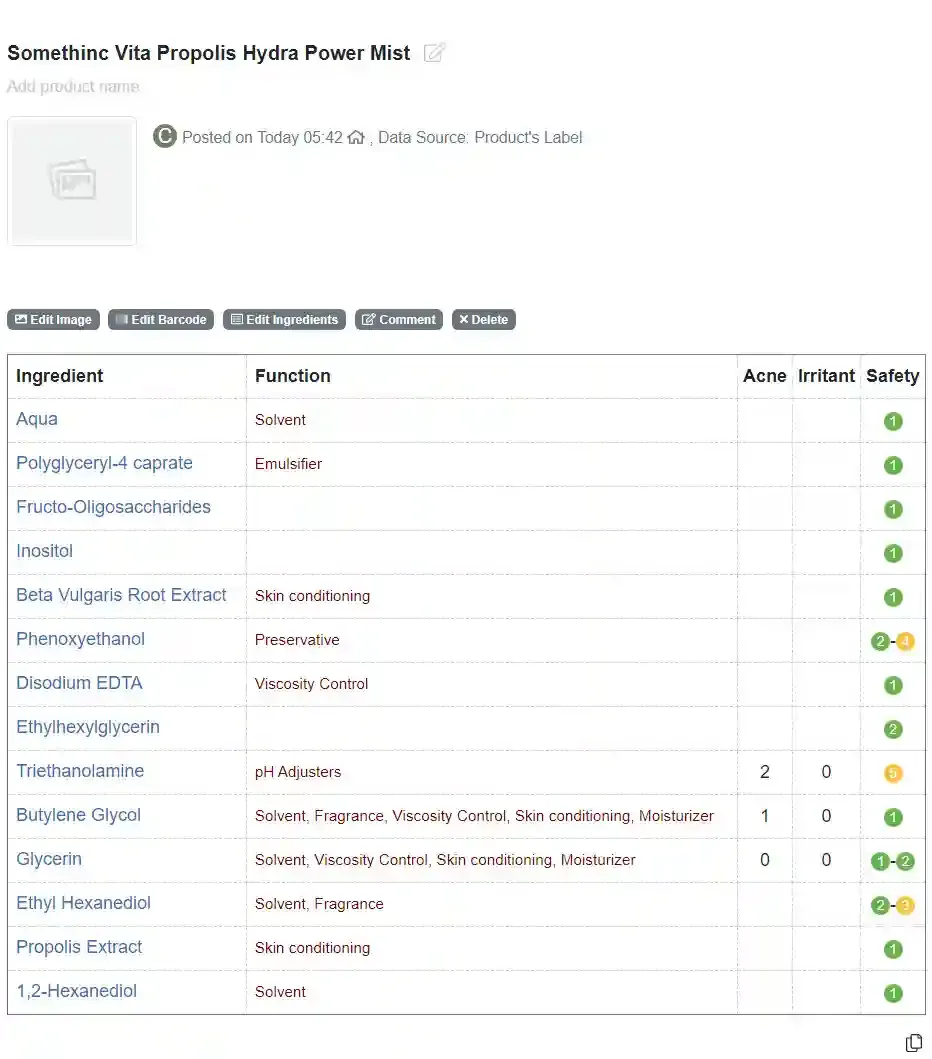The height and width of the screenshot is (1059, 932).
Task: Click the Safety column header
Action: [x=892, y=376]
